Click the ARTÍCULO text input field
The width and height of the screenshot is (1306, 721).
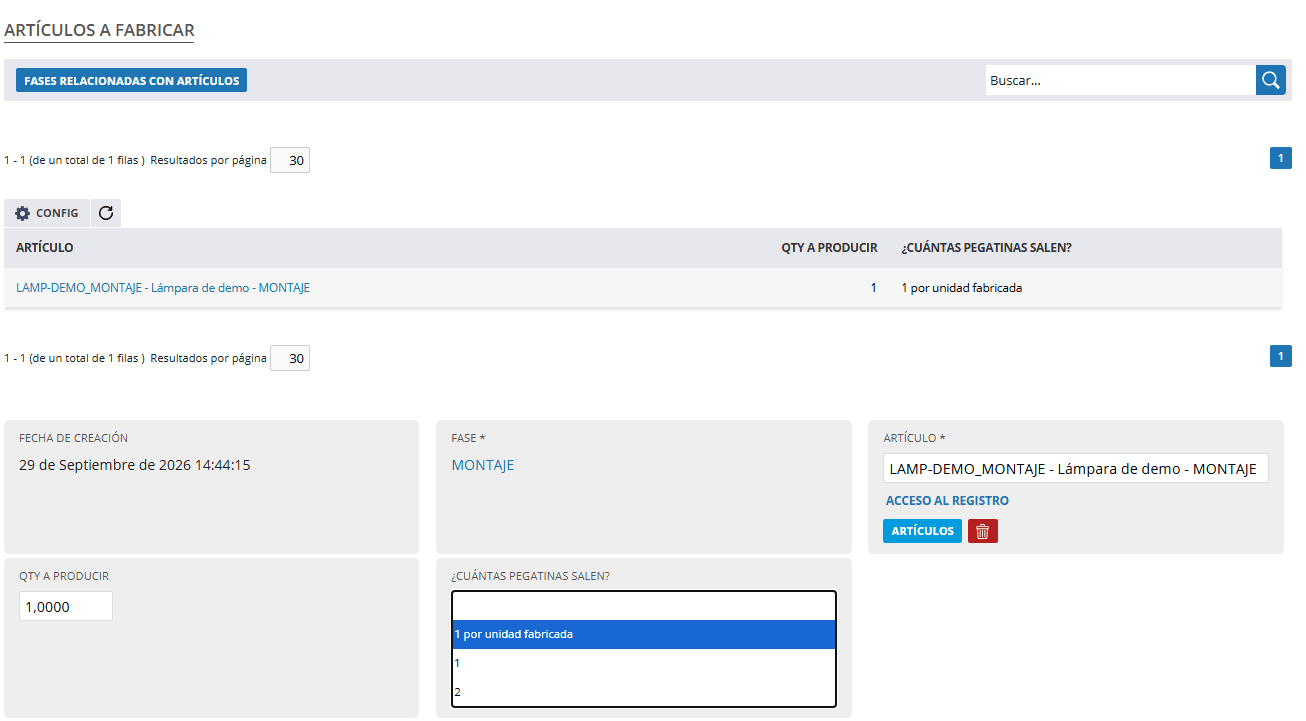click(x=1076, y=469)
